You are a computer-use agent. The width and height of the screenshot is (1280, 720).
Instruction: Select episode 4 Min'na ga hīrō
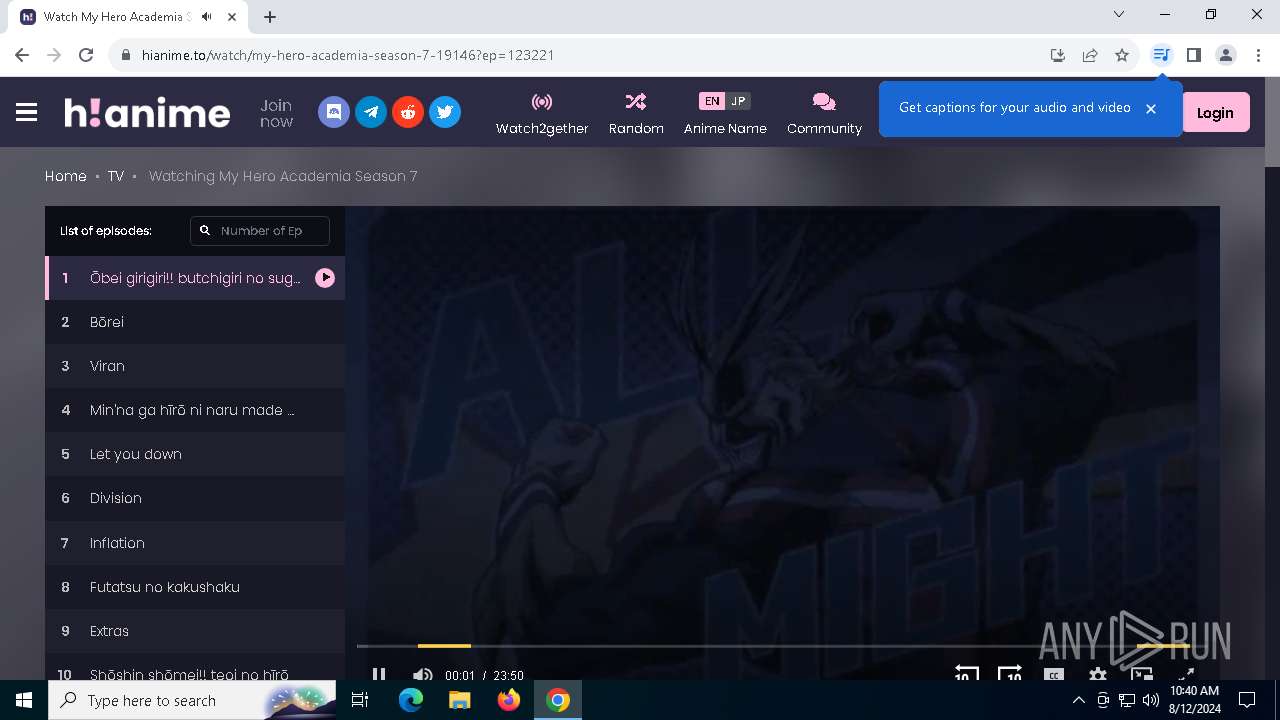click(195, 410)
